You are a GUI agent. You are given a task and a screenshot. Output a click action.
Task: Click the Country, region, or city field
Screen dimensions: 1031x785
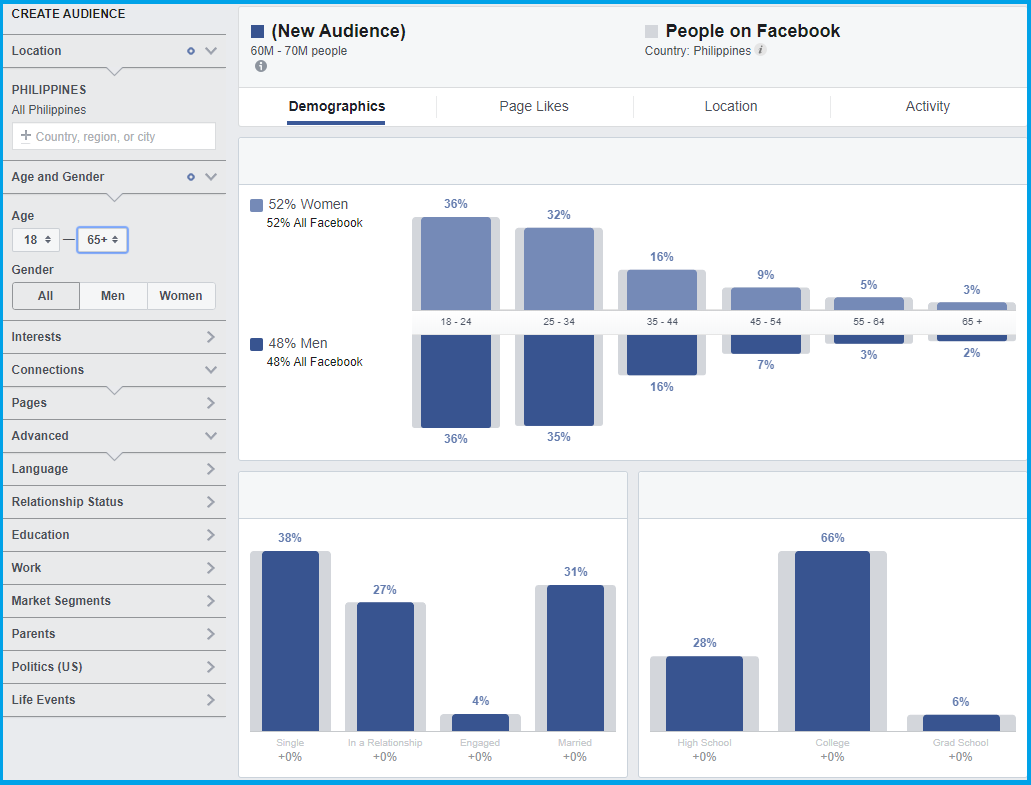pos(120,137)
